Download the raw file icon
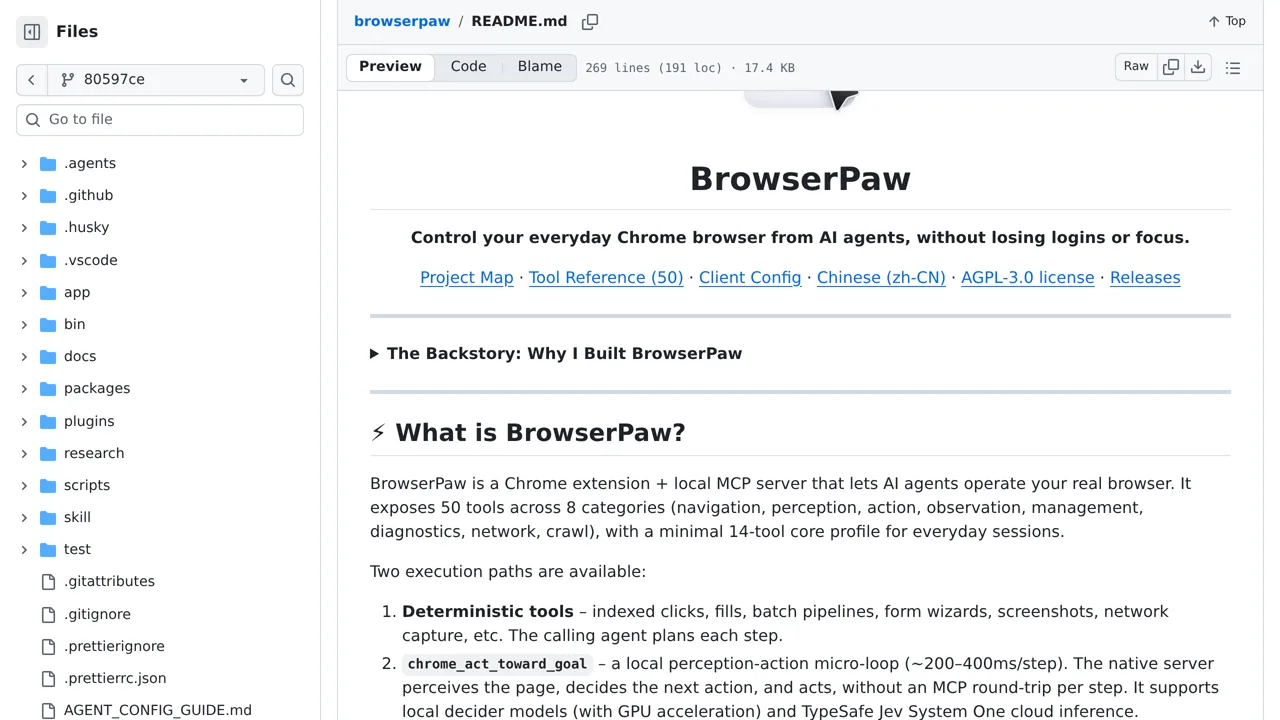This screenshot has width=1280, height=720. click(1198, 67)
